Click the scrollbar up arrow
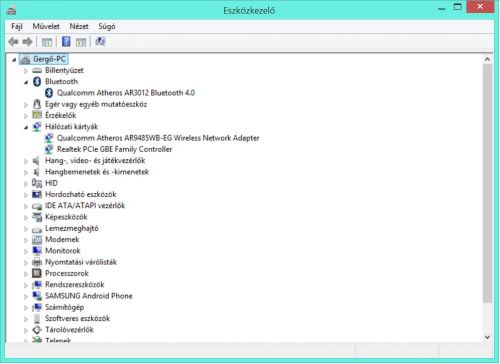 (x=487, y=59)
